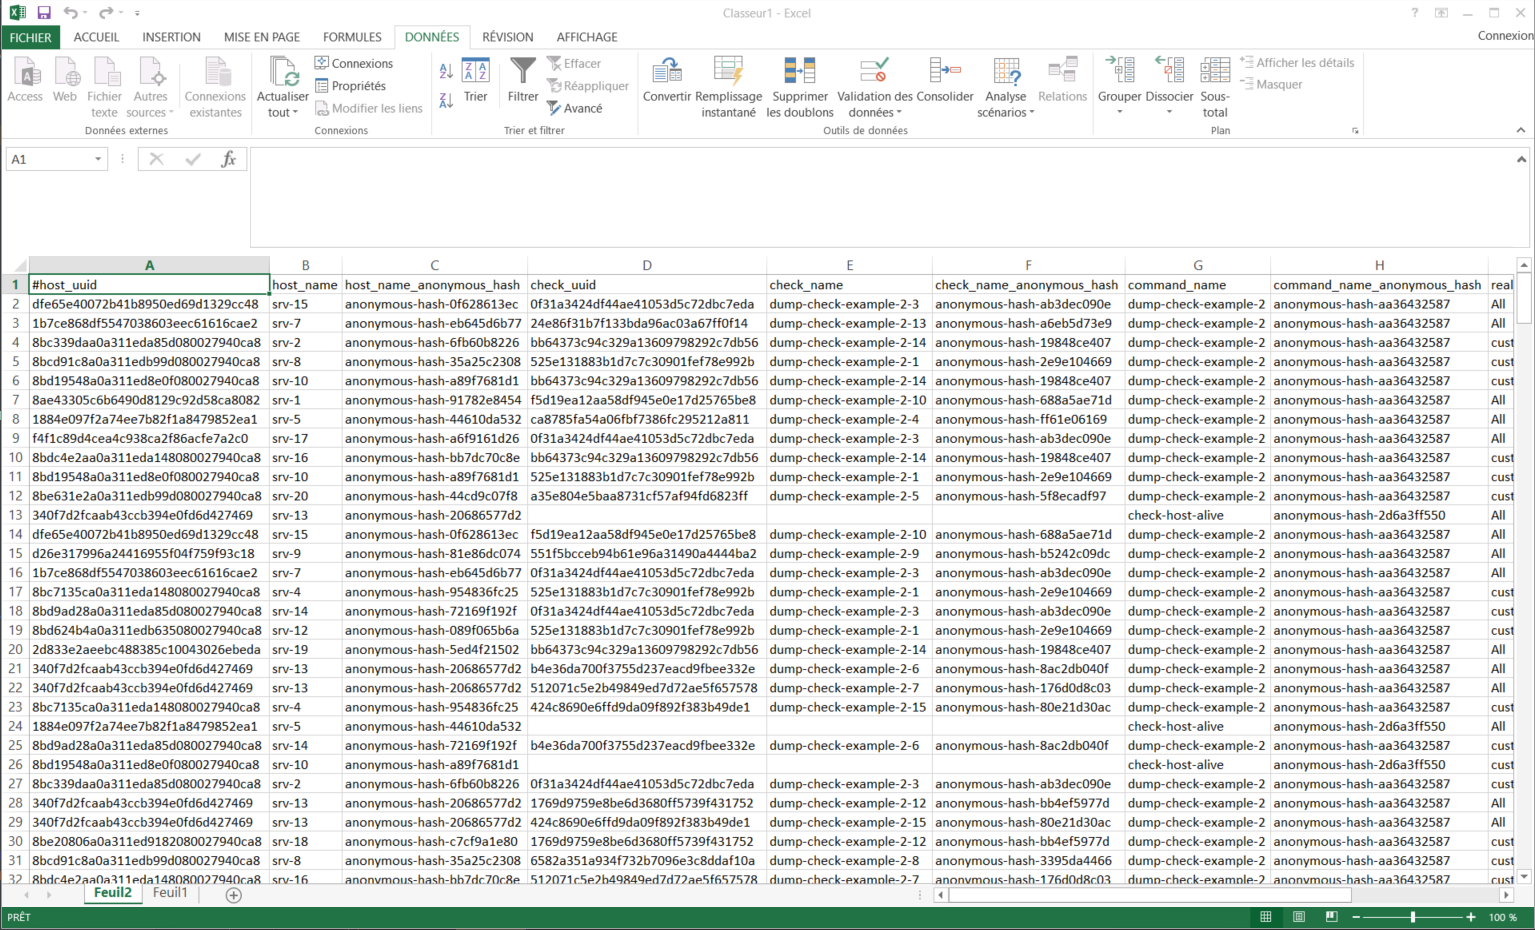Click the Consolider icon

click(944, 72)
